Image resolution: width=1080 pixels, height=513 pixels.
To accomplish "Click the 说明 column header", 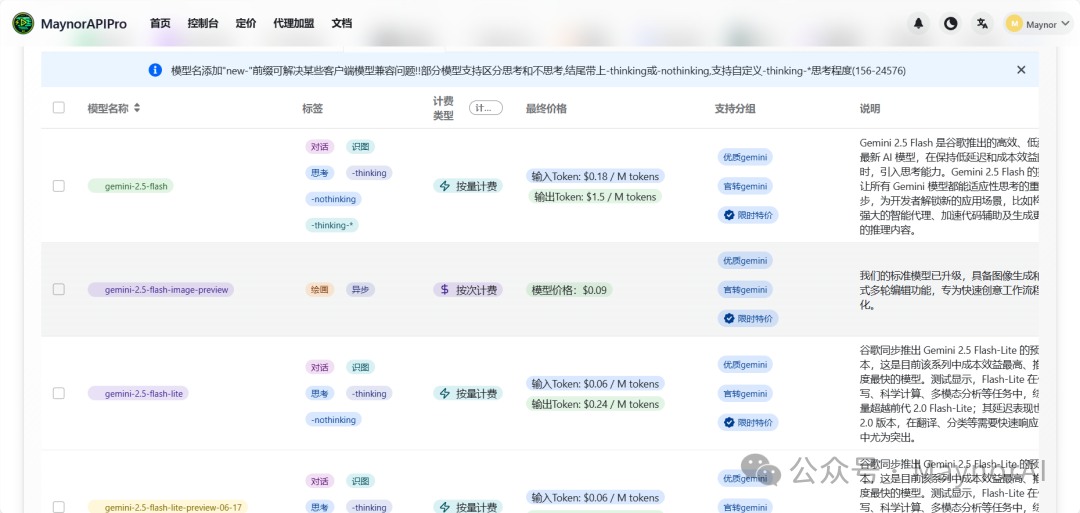I will click(870, 108).
